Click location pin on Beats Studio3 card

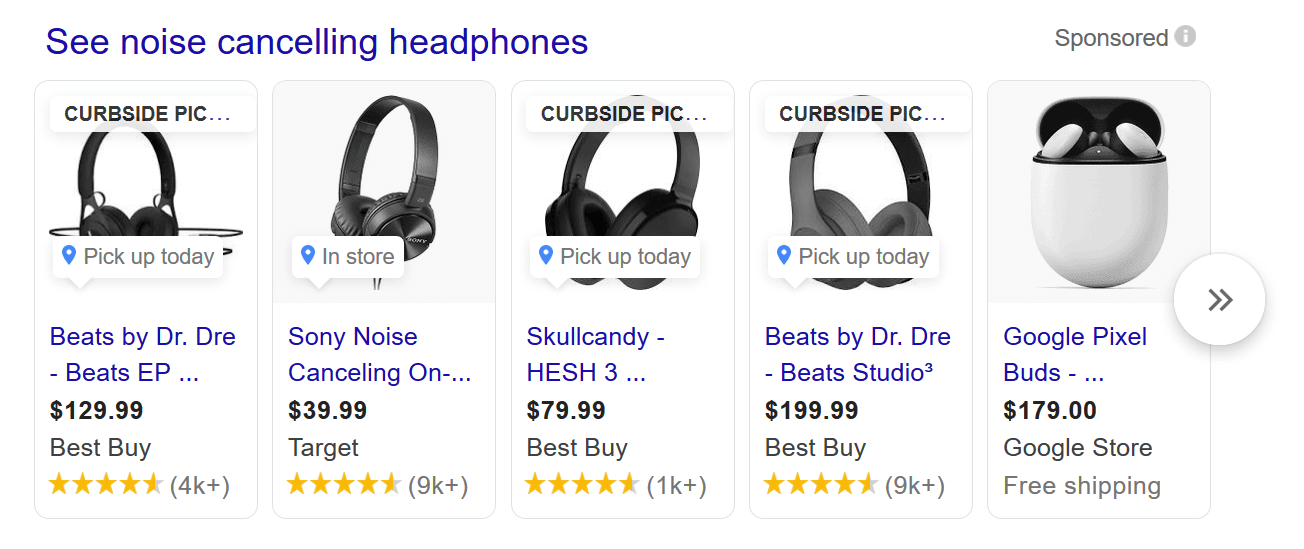click(784, 255)
